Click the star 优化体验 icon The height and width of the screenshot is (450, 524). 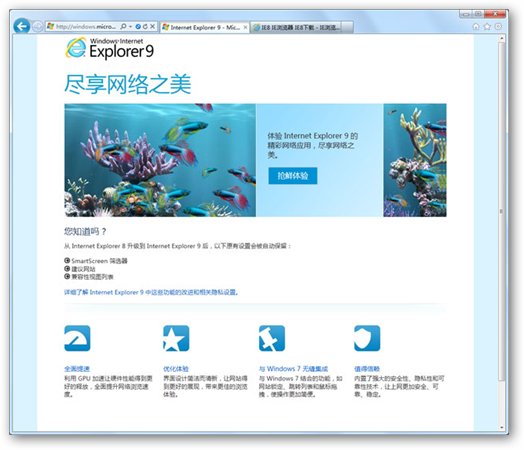176,338
